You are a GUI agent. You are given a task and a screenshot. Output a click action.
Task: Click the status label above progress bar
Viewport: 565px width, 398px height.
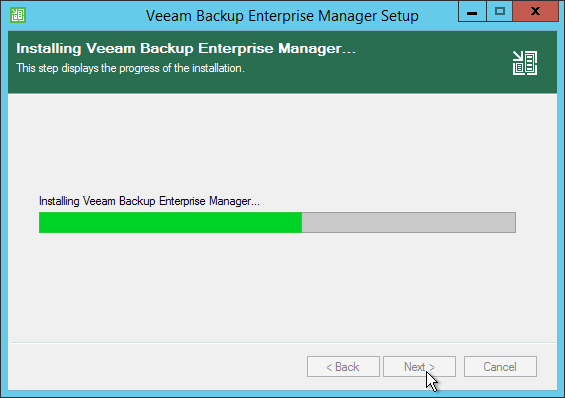pyautogui.click(x=149, y=201)
